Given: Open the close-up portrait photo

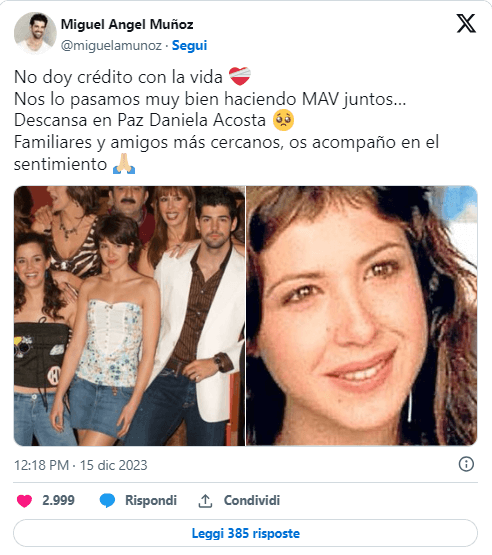Looking at the screenshot, I should tap(362, 316).
